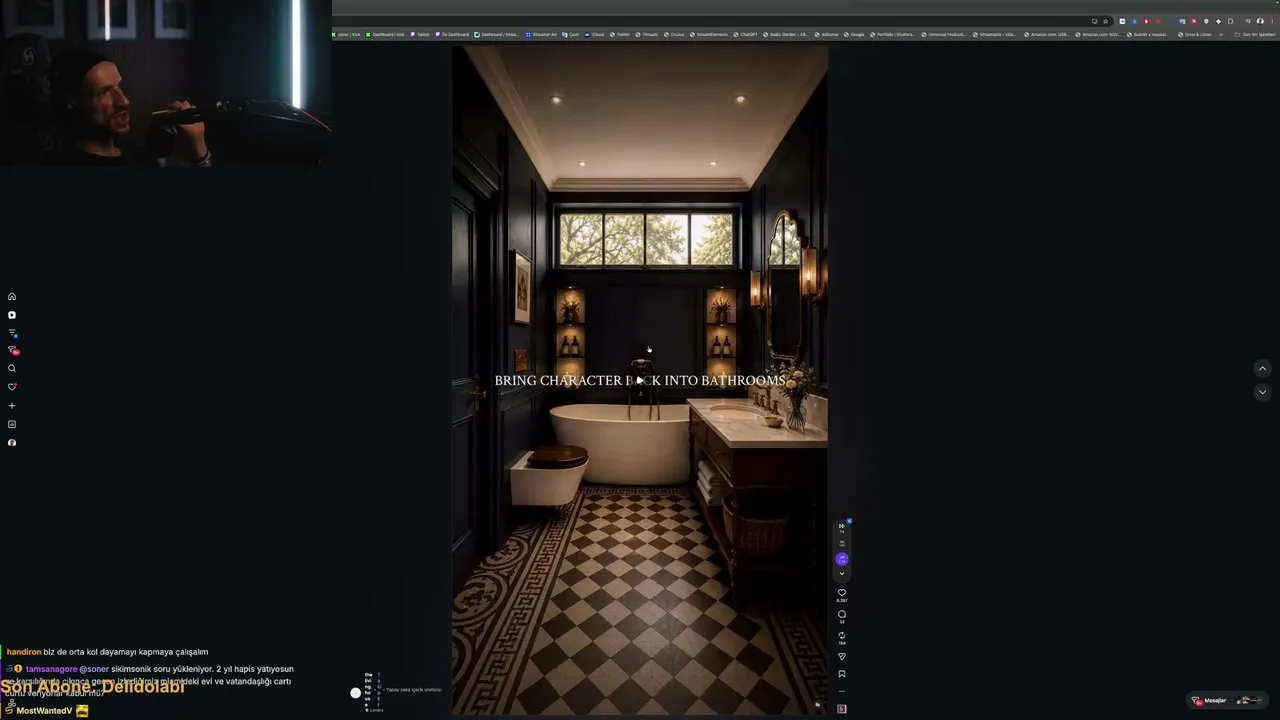Play the reel using center play button
This screenshot has width=1280, height=720.
[640, 380]
